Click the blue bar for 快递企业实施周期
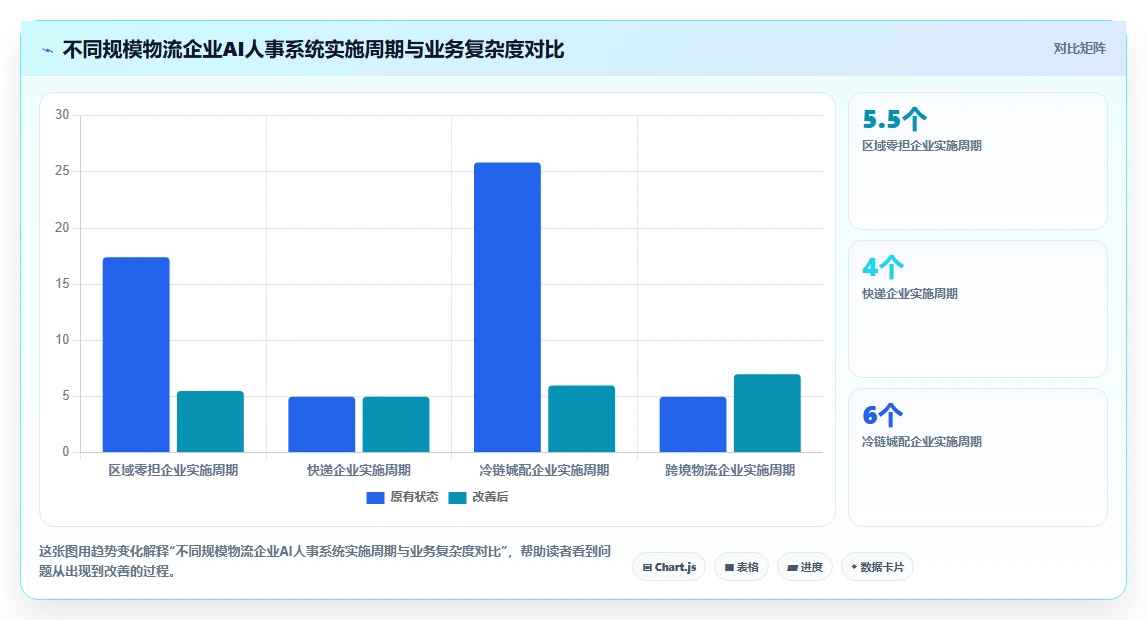This screenshot has height=620, width=1147. (322, 424)
